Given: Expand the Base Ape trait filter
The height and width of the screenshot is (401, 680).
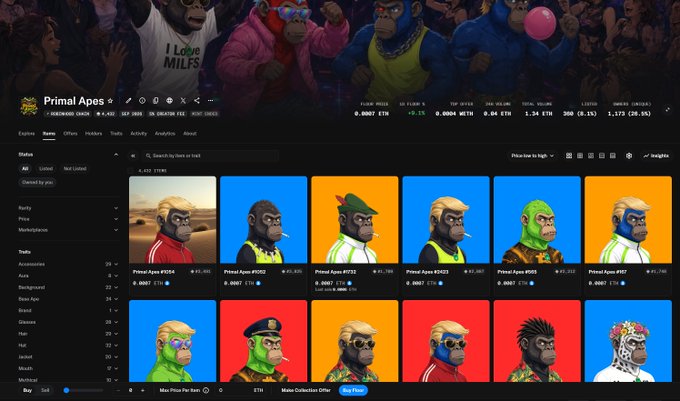Looking at the screenshot, I should coord(68,299).
